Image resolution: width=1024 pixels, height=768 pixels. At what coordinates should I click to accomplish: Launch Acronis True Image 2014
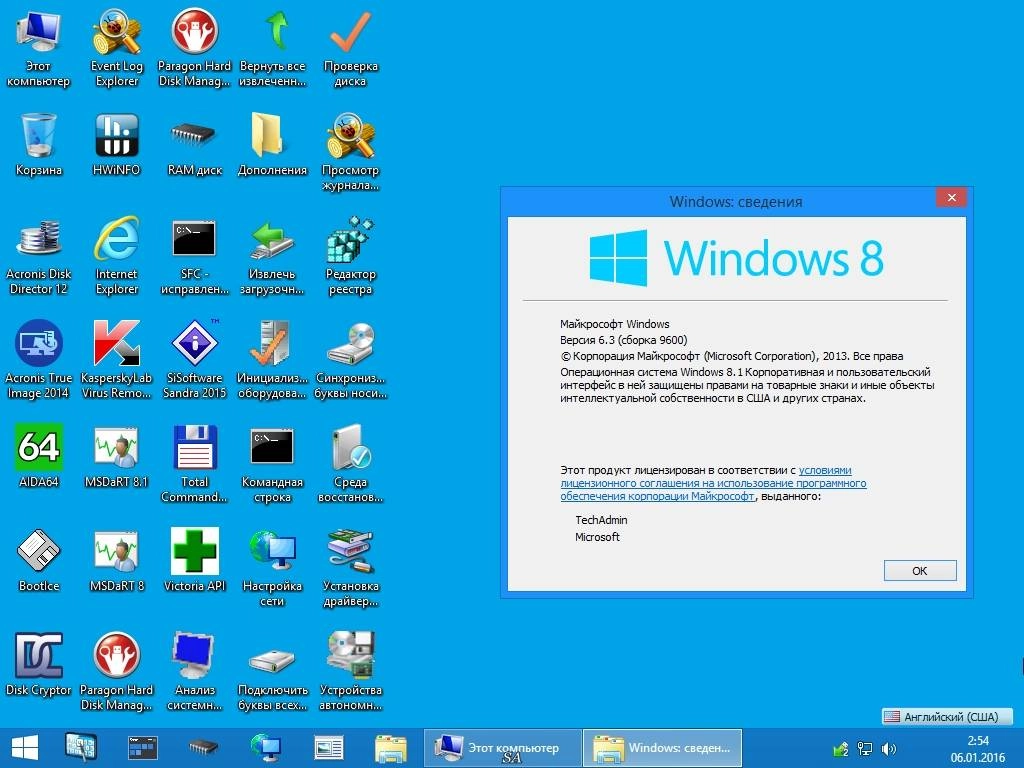(x=39, y=359)
